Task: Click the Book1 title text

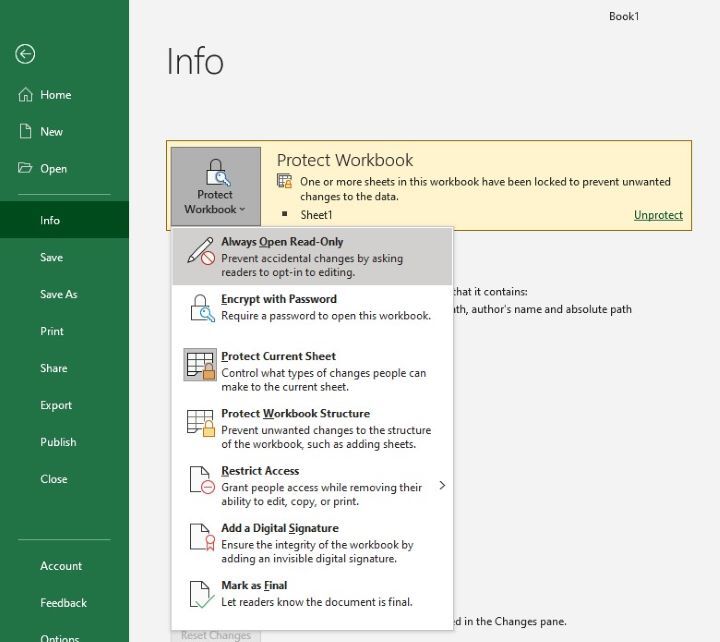Action: (624, 17)
